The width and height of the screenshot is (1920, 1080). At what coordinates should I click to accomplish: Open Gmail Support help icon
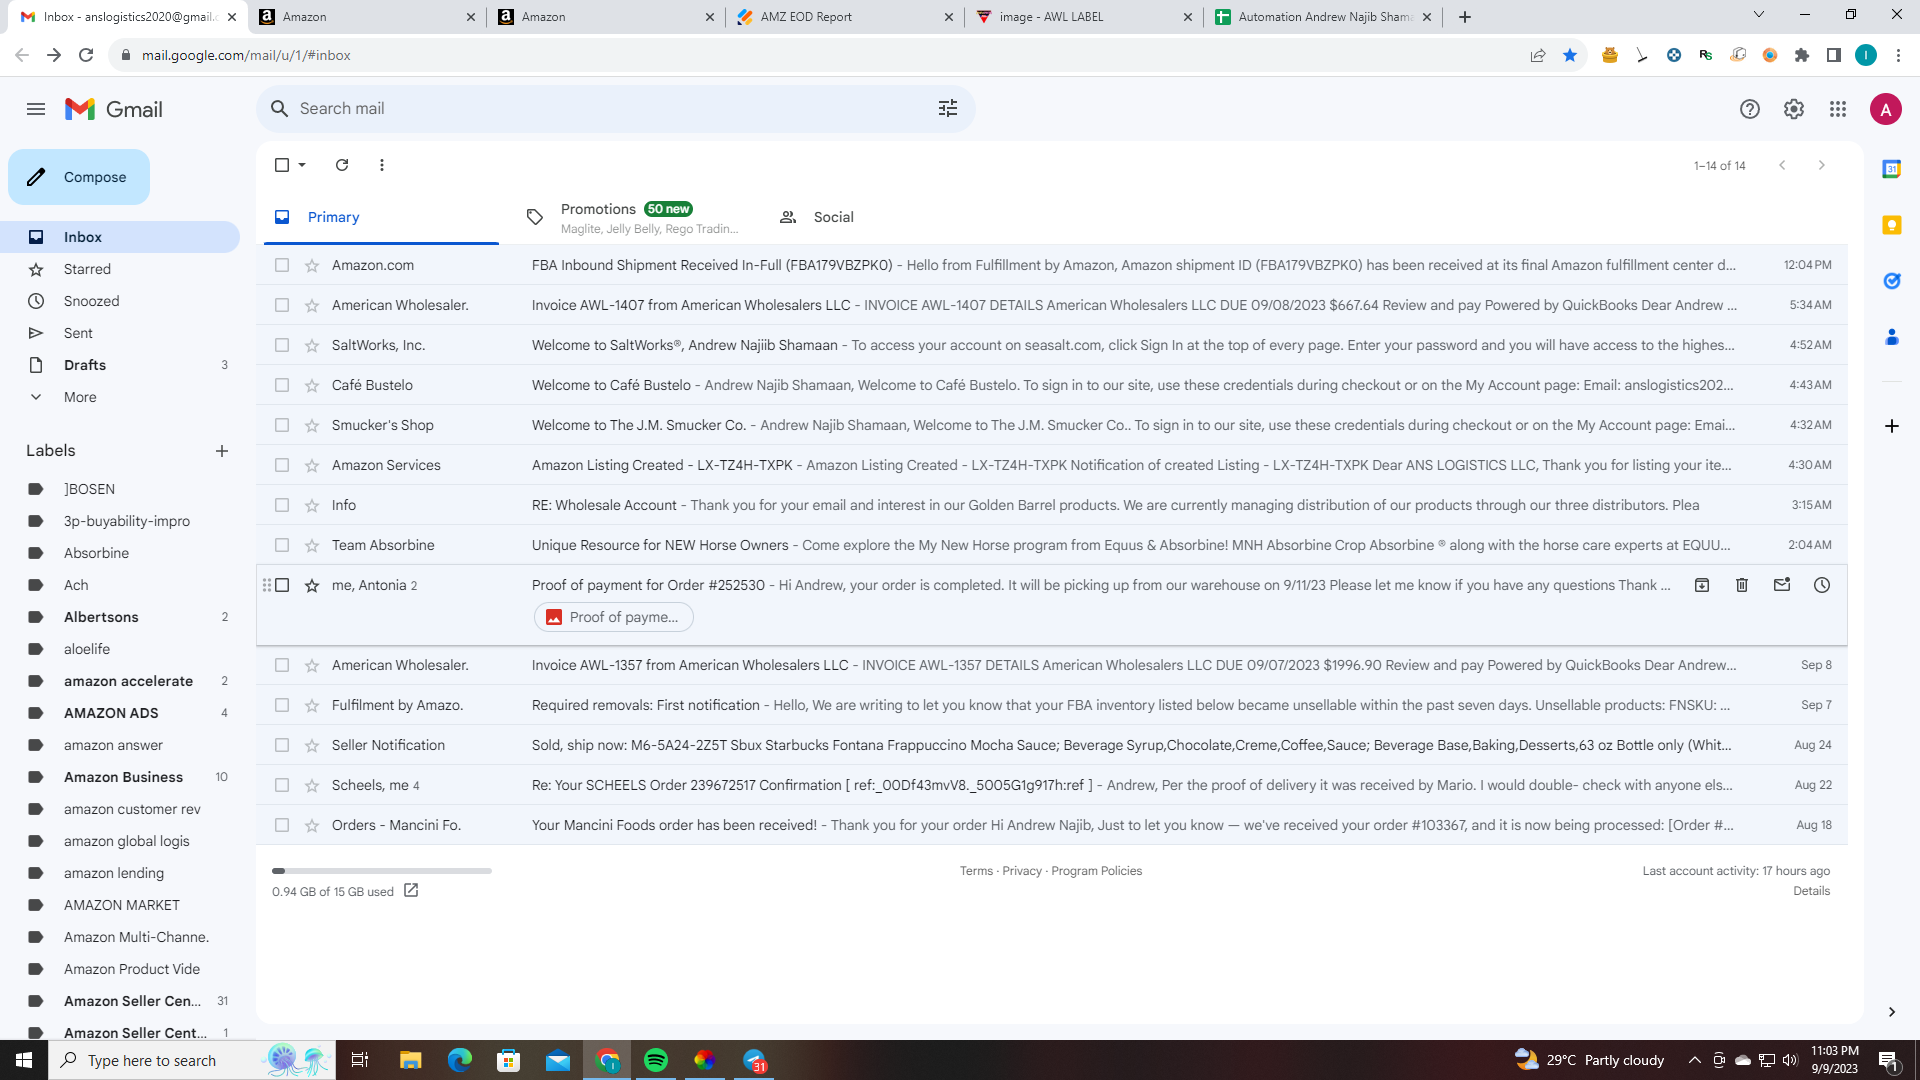coord(1749,109)
